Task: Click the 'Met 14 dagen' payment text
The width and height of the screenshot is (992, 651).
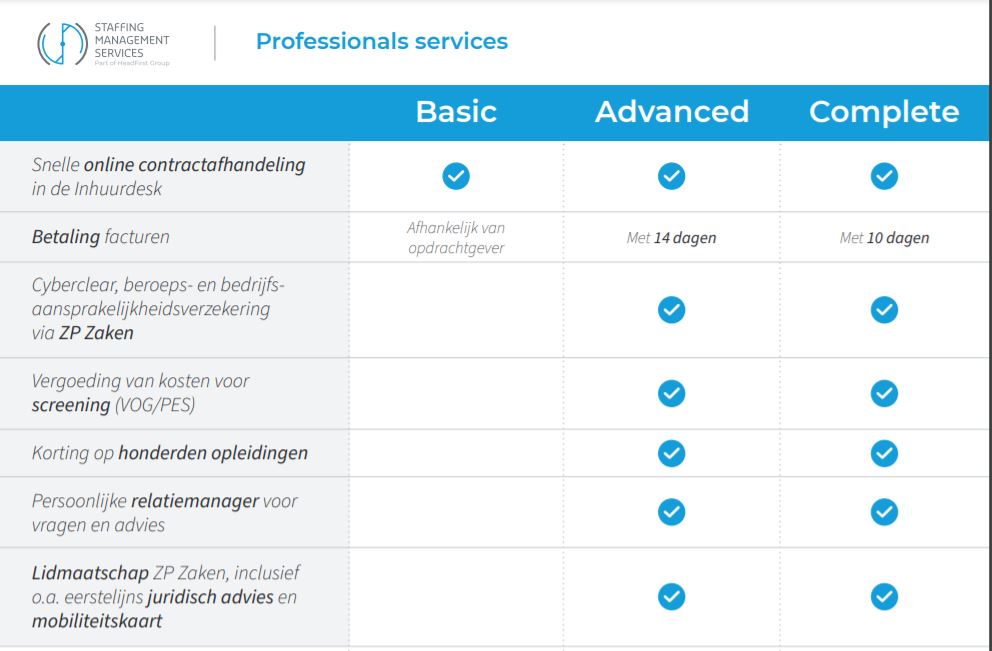Action: 671,238
